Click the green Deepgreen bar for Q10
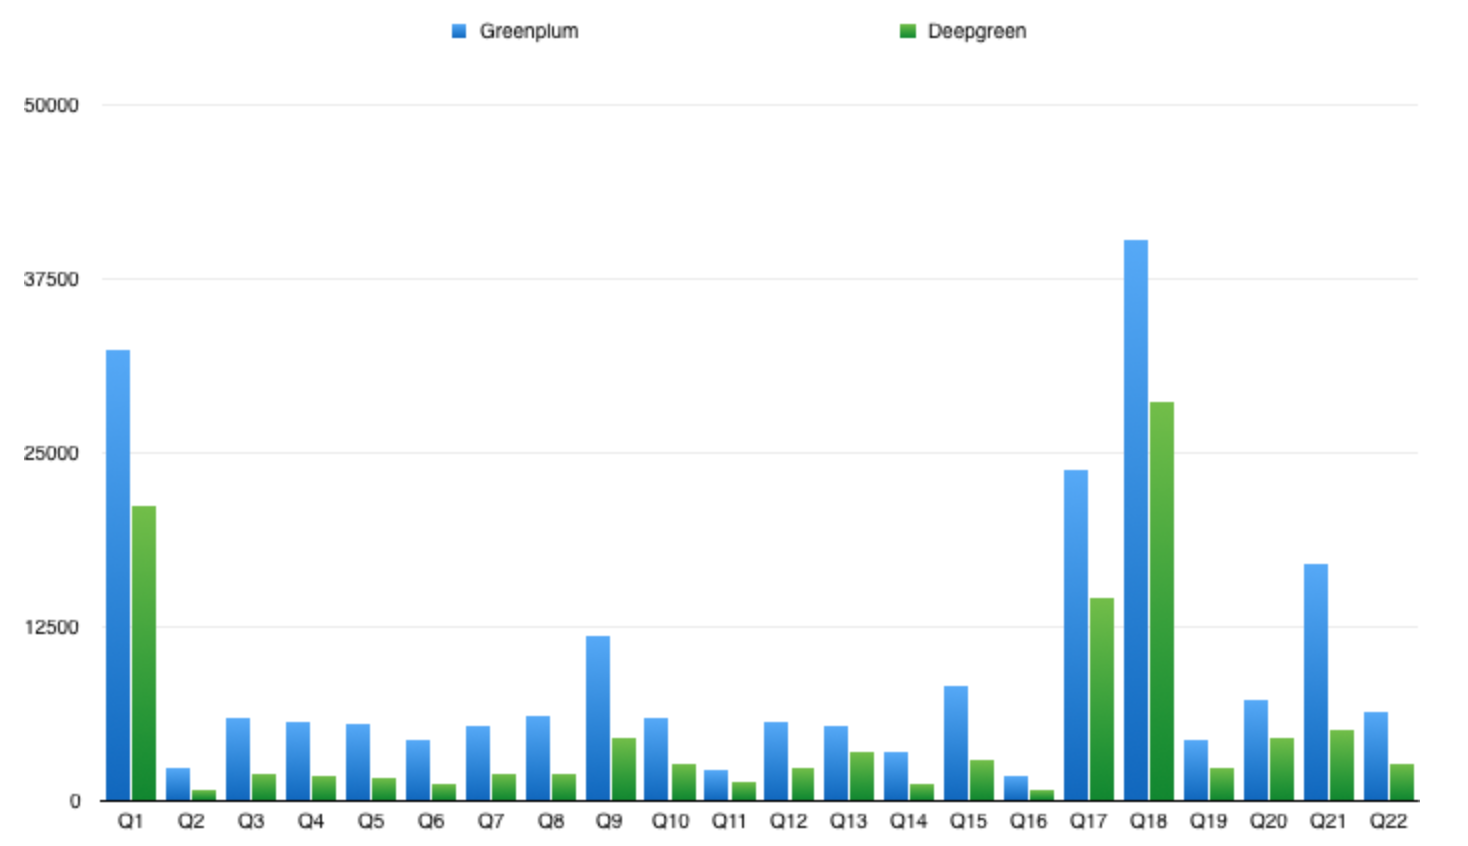This screenshot has width=1468, height=846. click(684, 782)
